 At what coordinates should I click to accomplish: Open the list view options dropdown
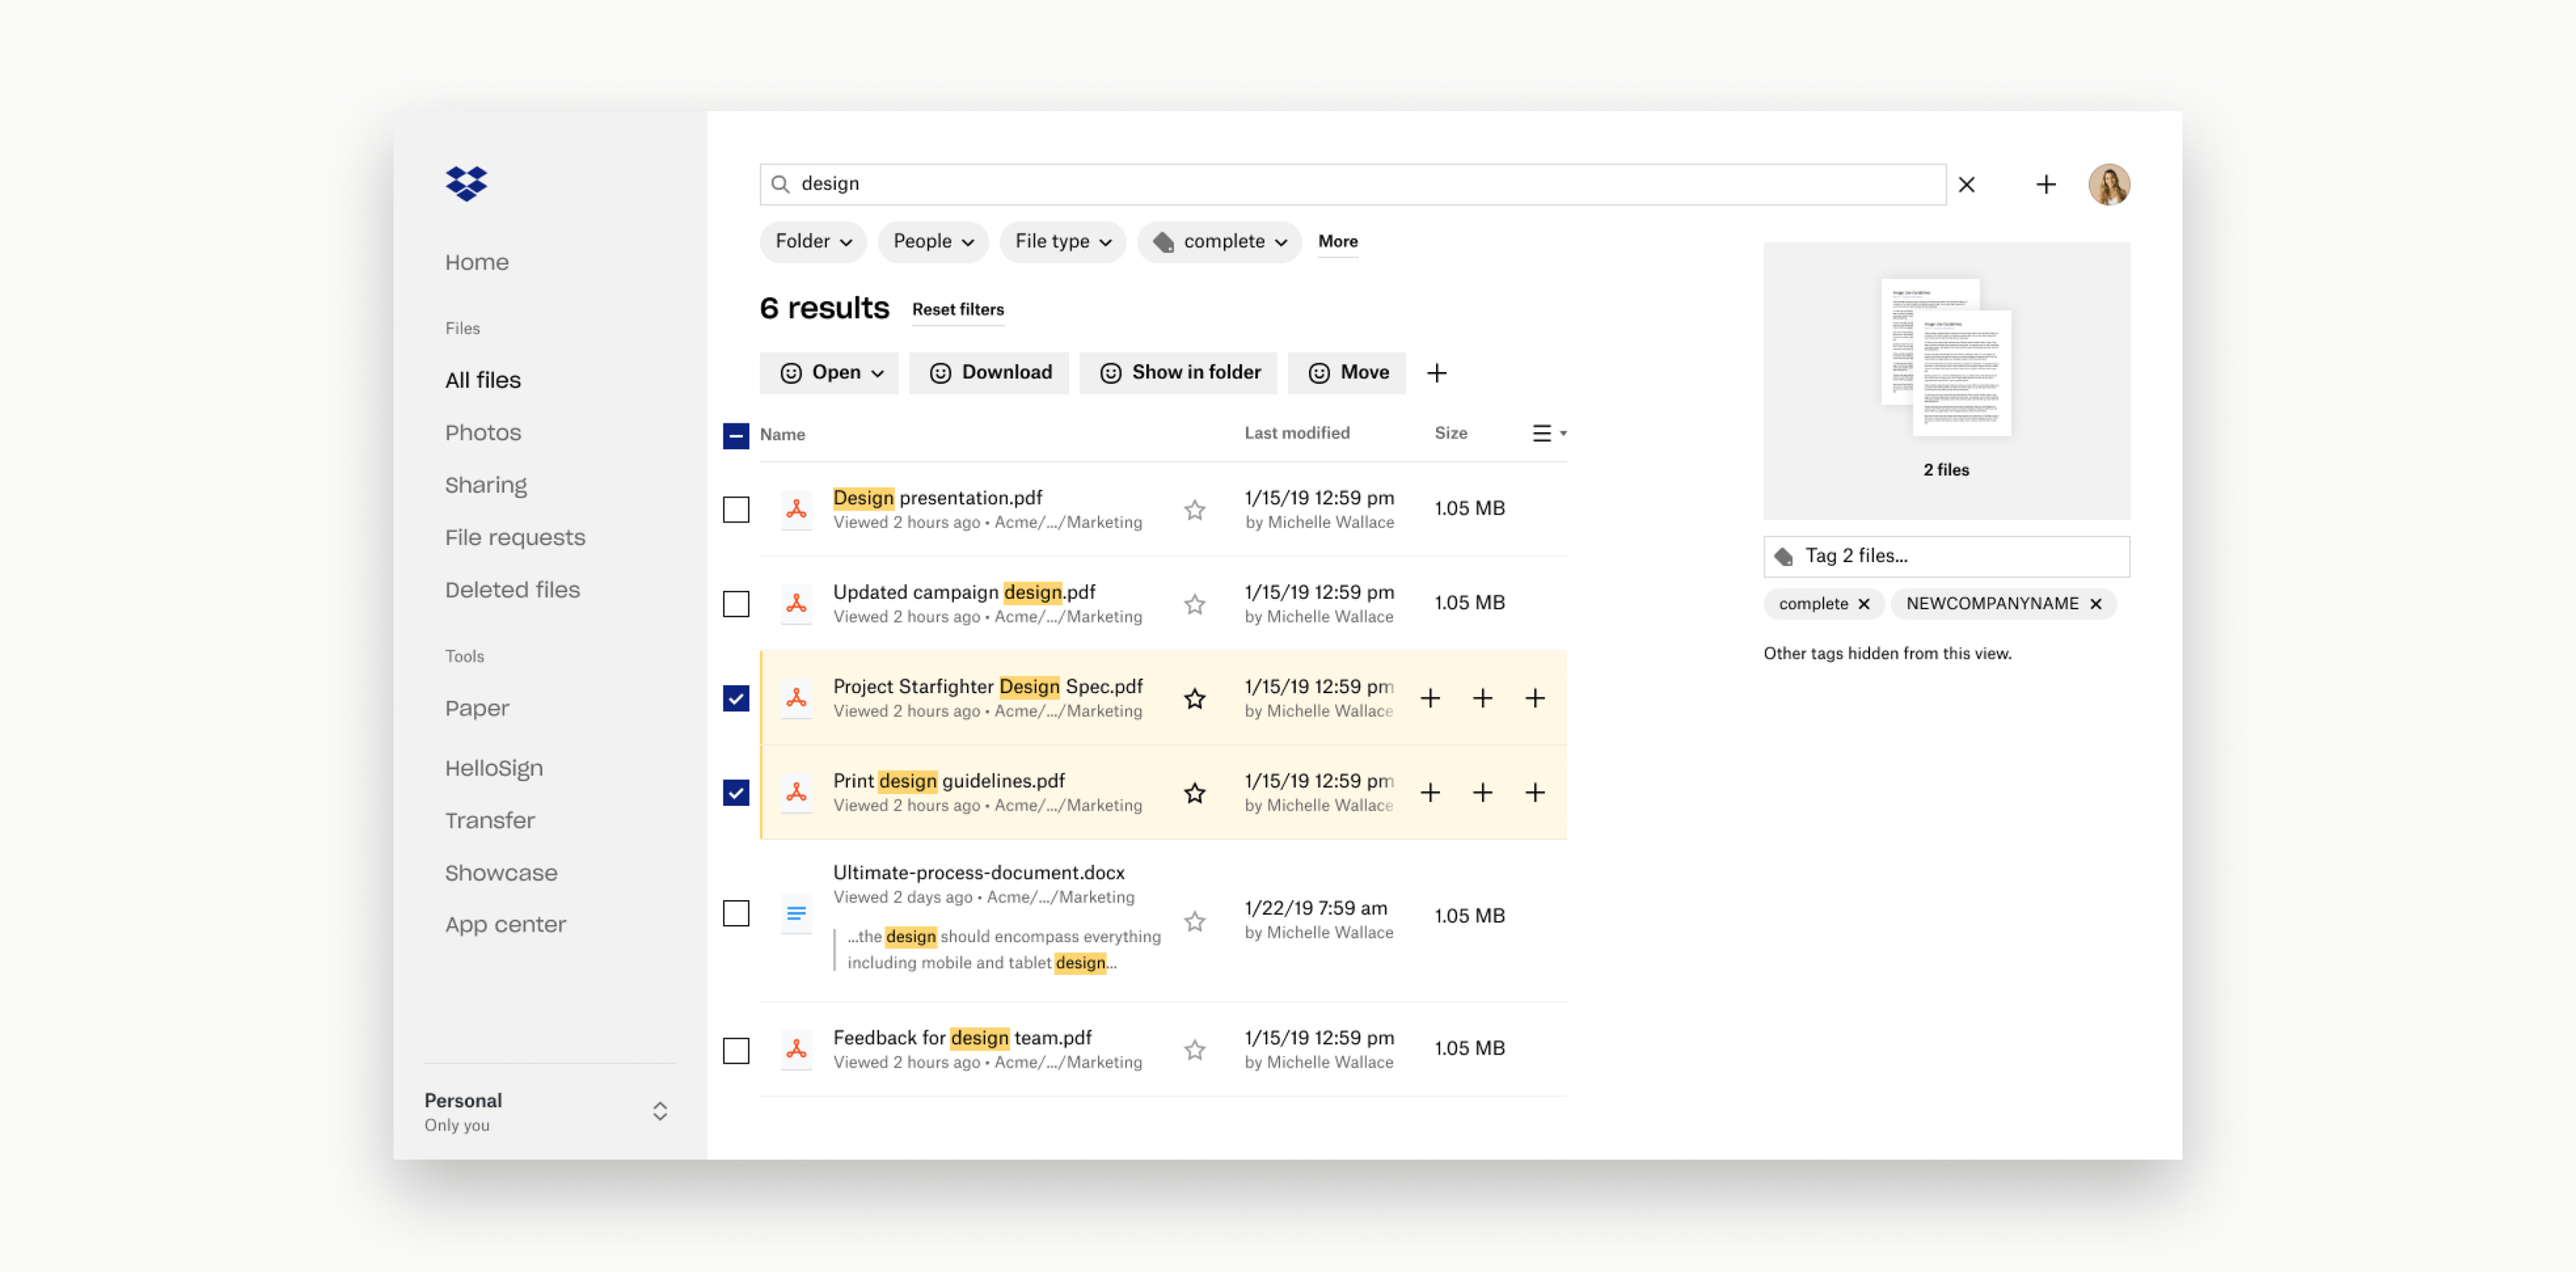pos(1548,433)
